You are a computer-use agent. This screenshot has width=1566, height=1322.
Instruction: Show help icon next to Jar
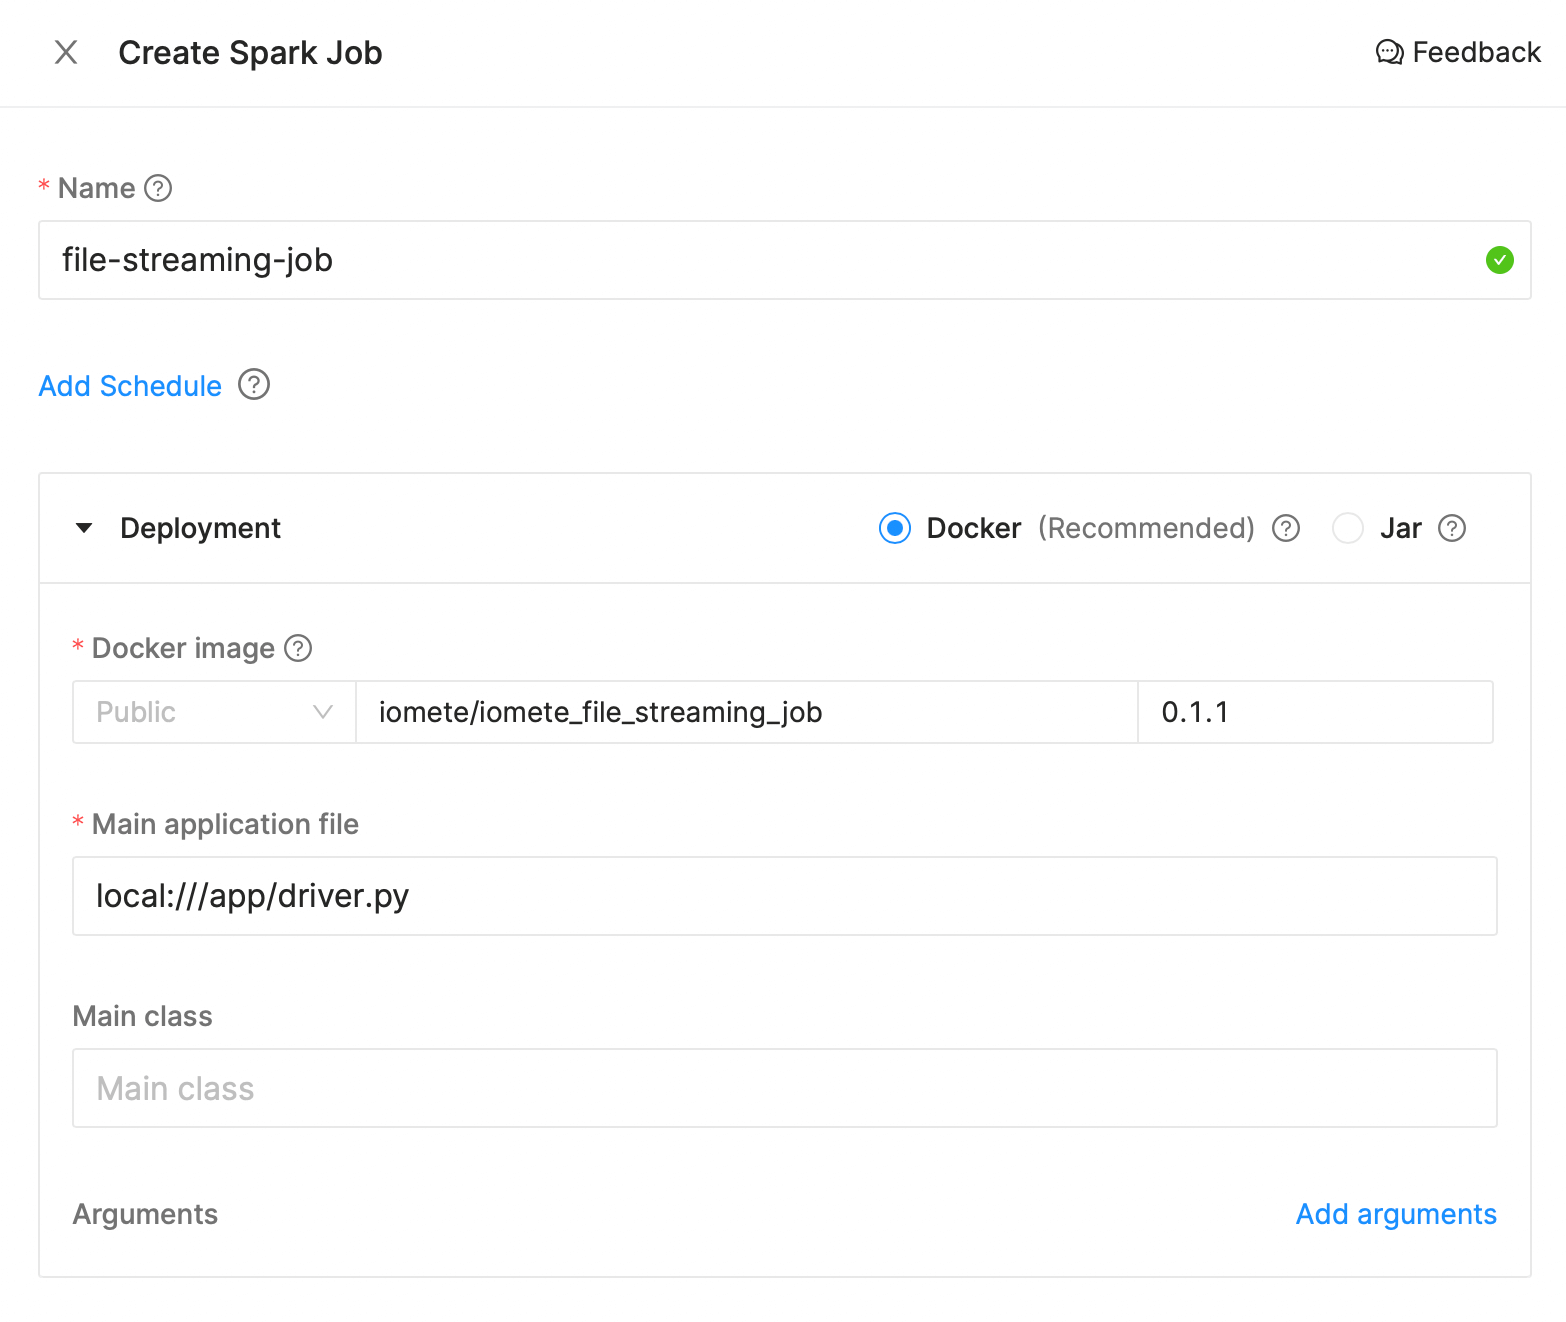point(1452,528)
